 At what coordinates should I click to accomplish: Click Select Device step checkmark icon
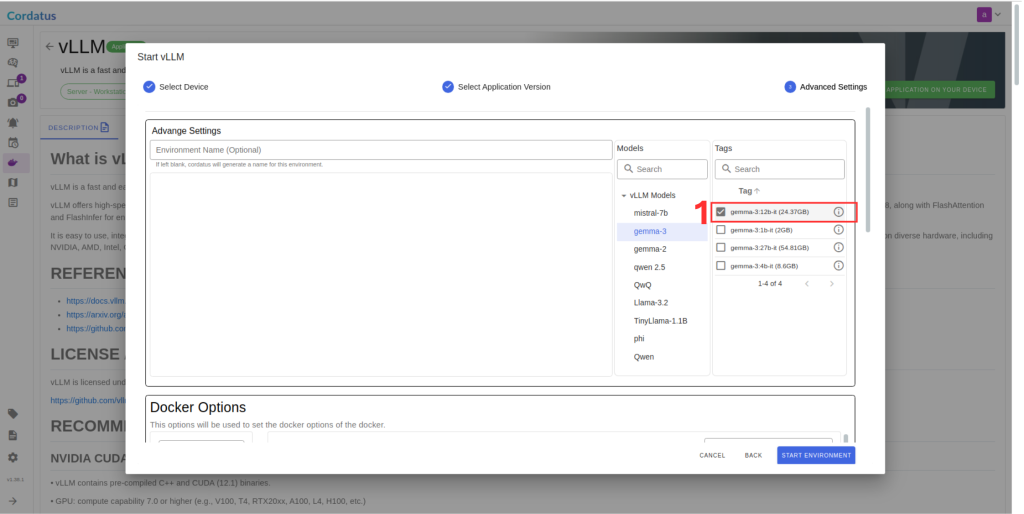pyautogui.click(x=149, y=87)
